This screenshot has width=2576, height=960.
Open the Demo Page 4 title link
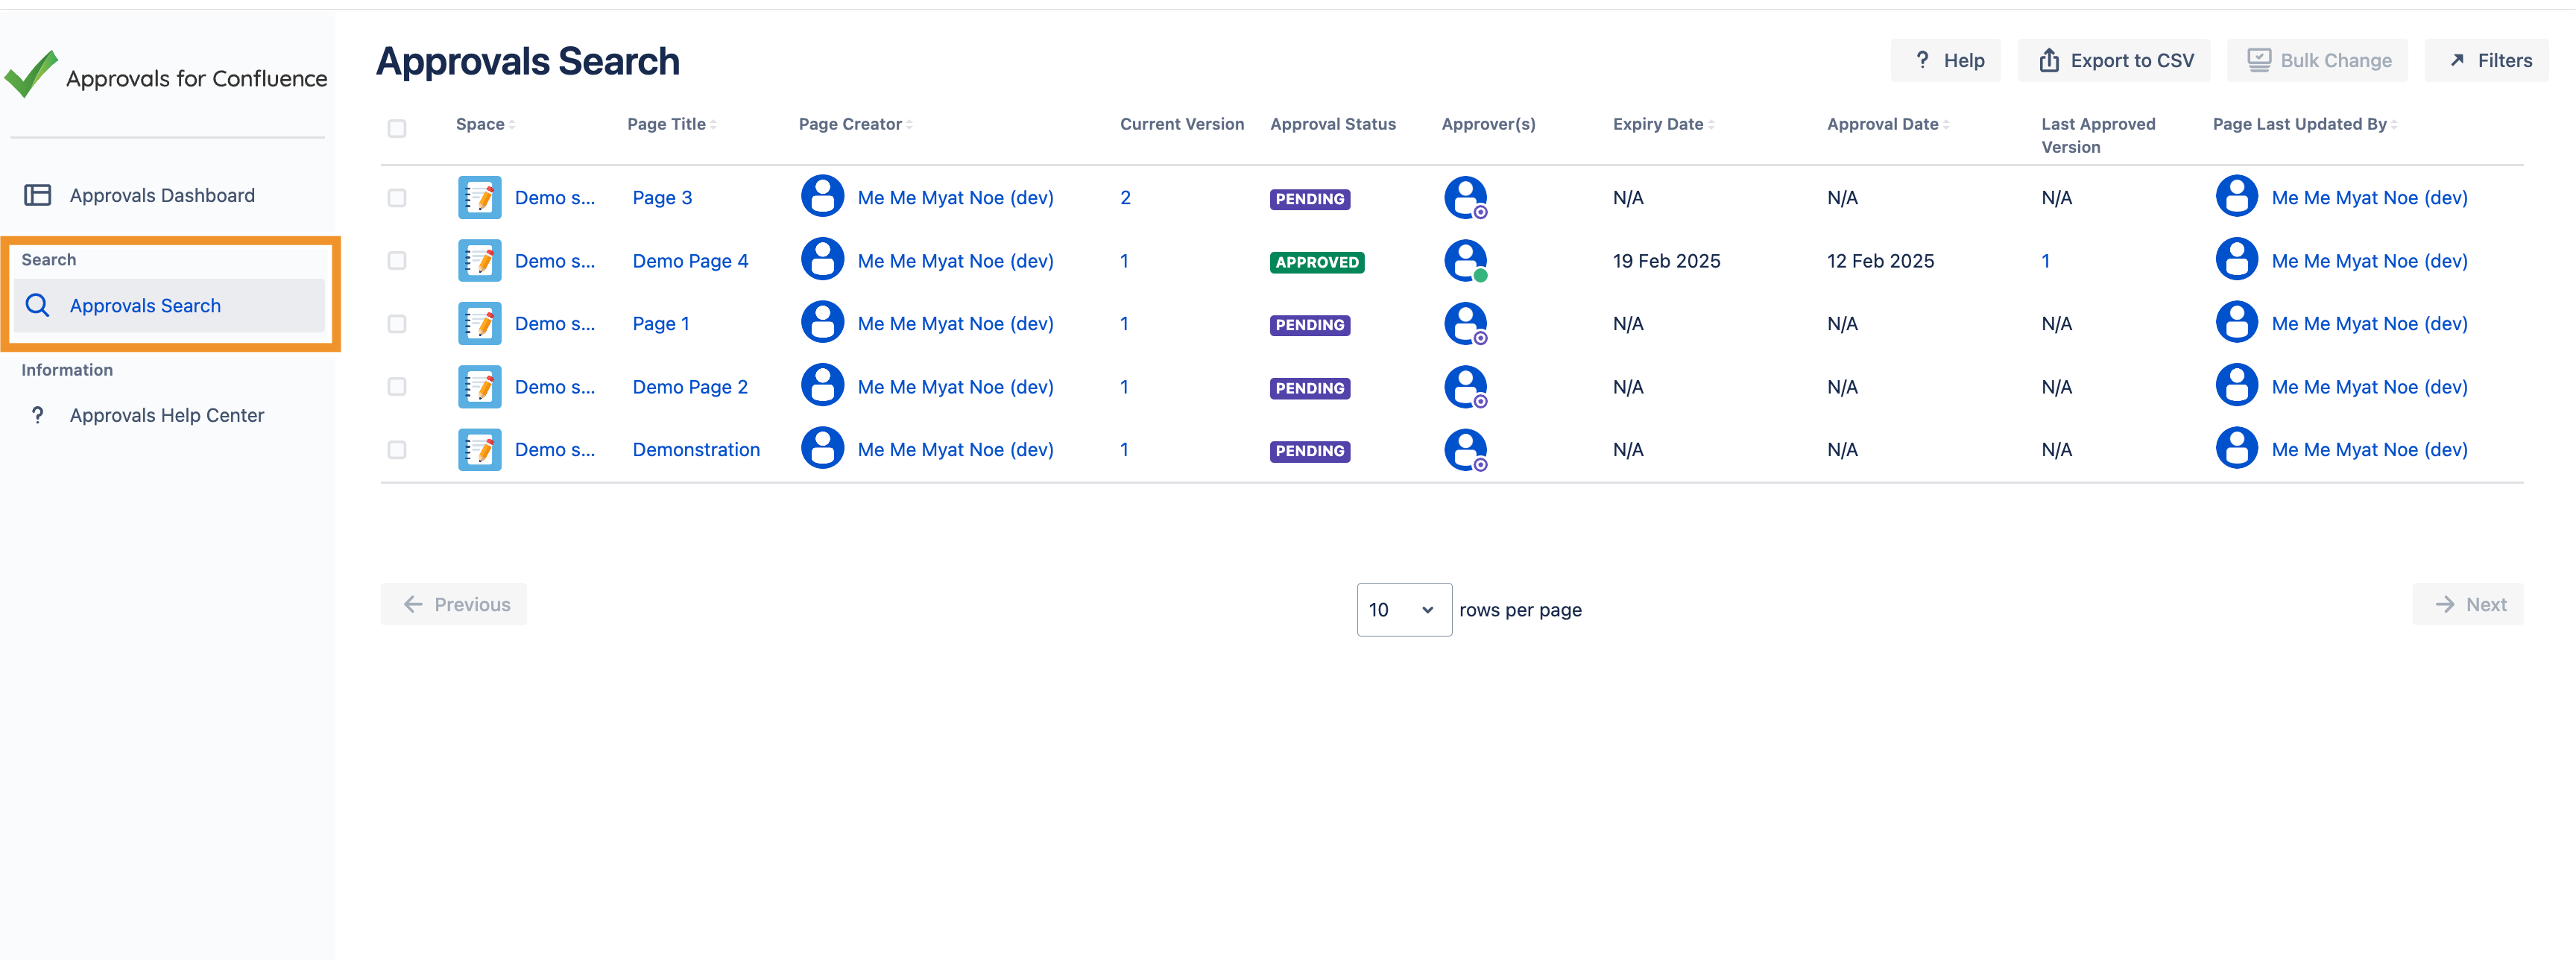click(x=690, y=261)
